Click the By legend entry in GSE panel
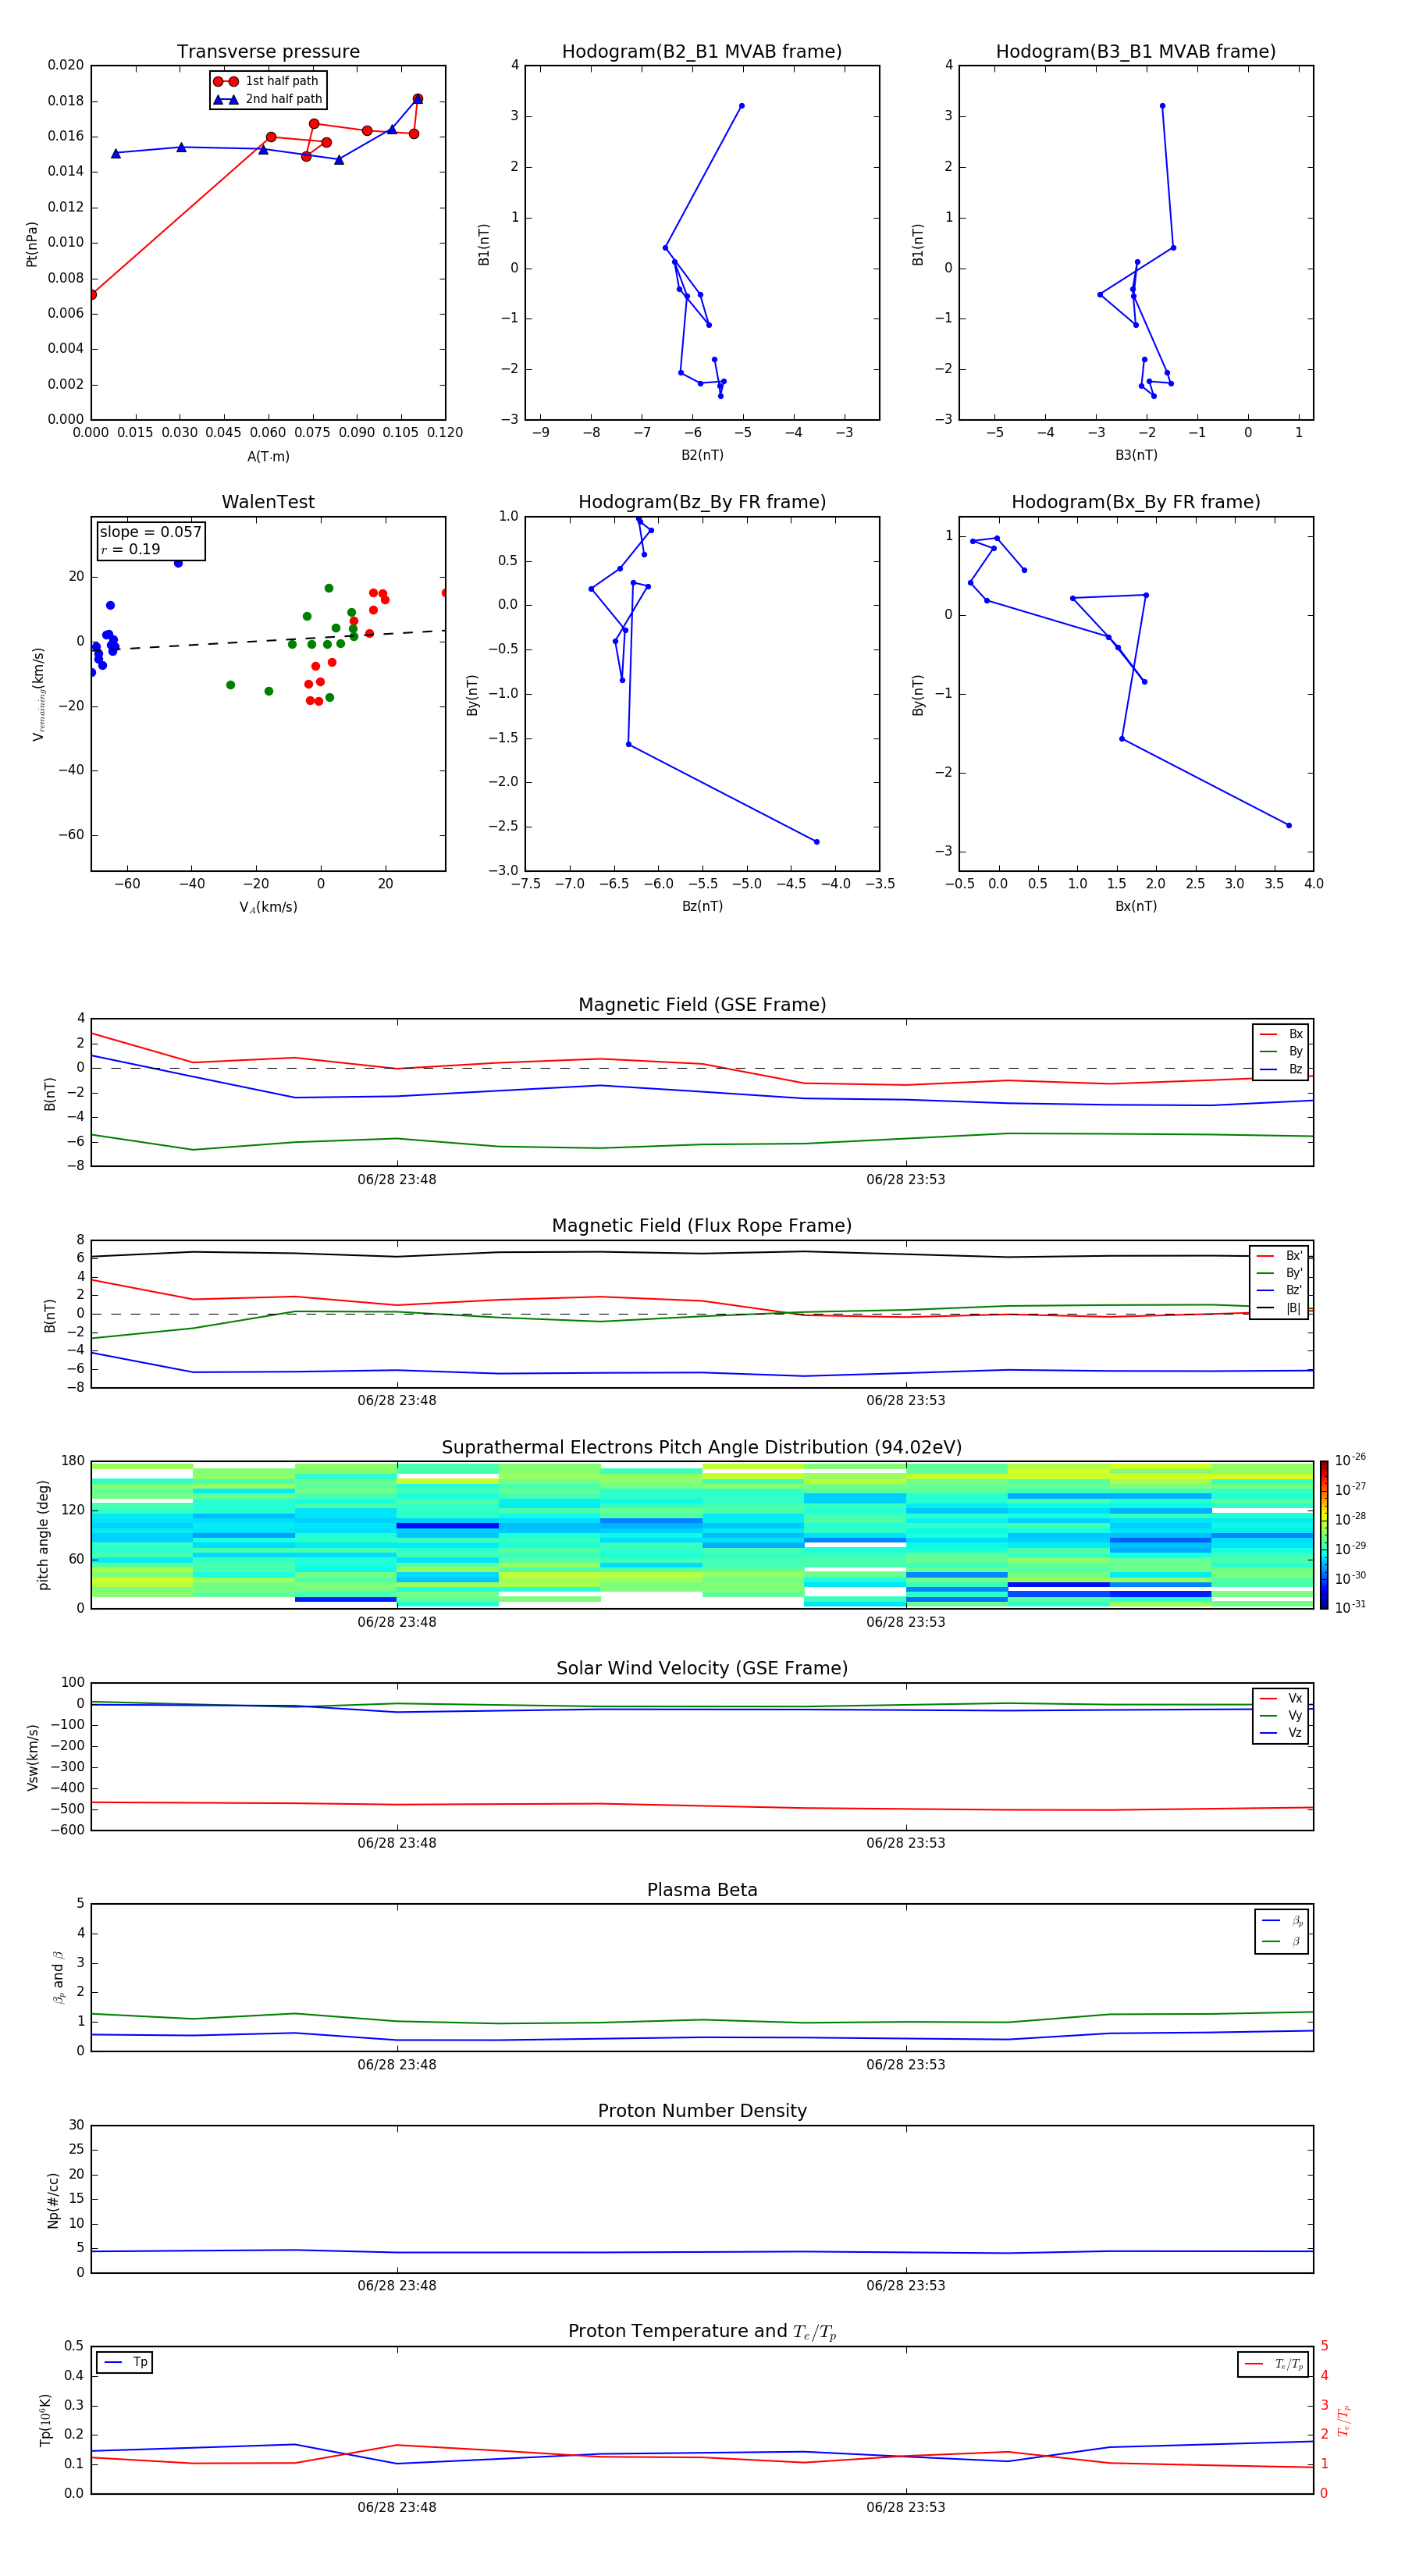This screenshot has width=1405, height=2576. [1281, 1052]
